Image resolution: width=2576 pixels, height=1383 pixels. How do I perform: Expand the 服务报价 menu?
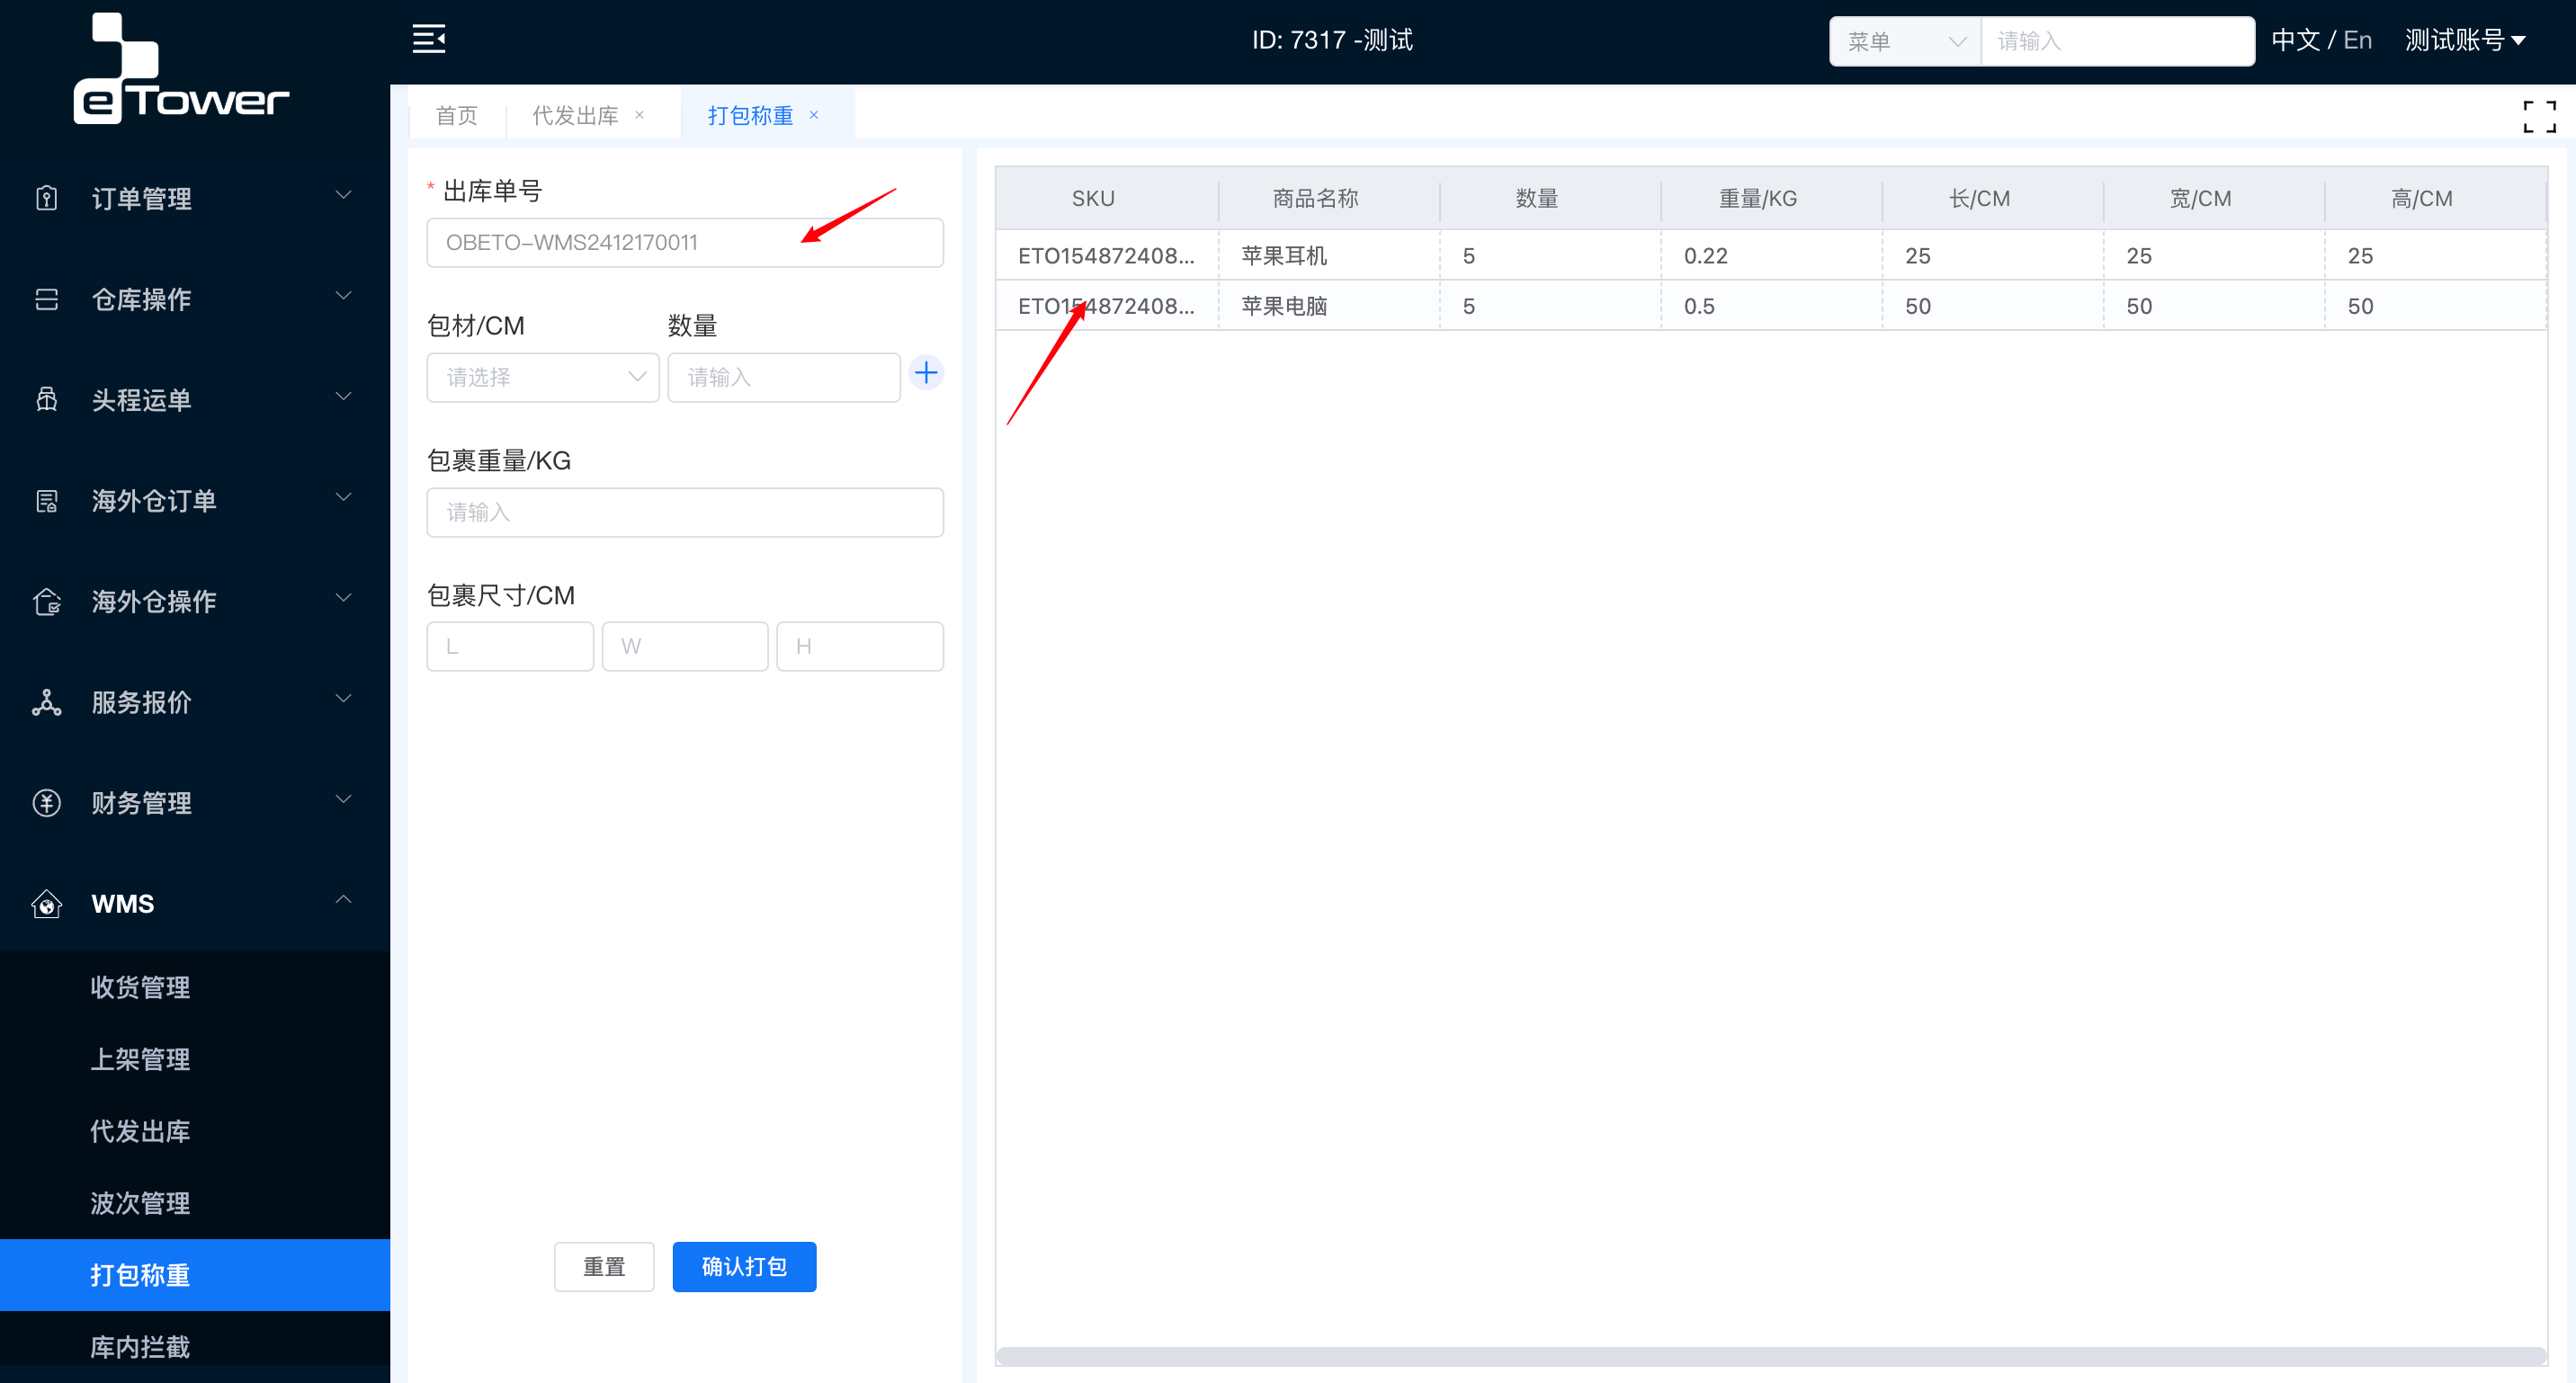pos(343,699)
